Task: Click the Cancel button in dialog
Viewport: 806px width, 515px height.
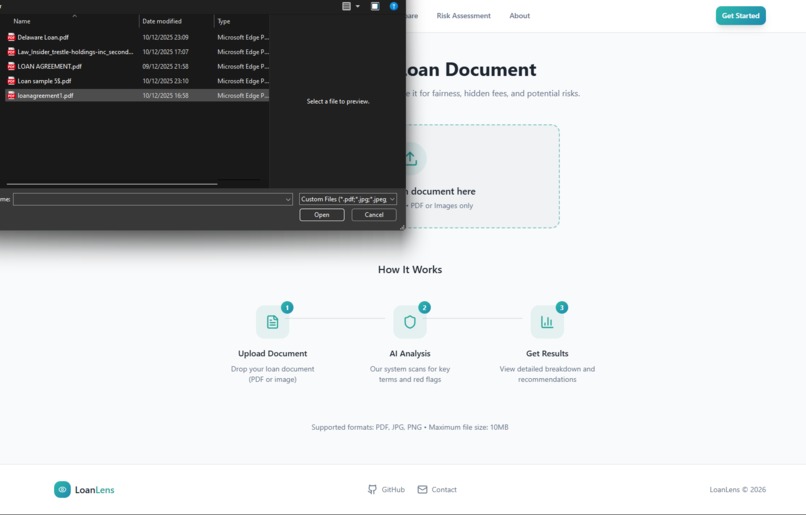Action: pyautogui.click(x=374, y=215)
